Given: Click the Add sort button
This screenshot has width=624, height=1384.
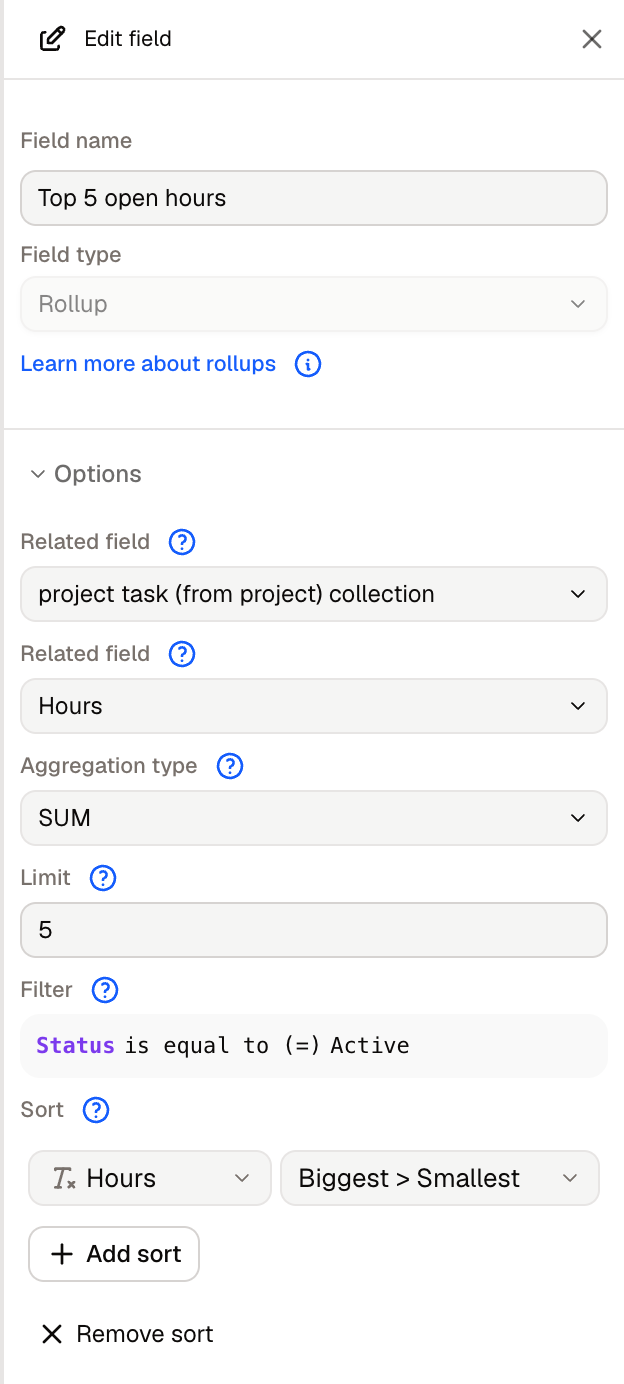Looking at the screenshot, I should pos(114,1254).
